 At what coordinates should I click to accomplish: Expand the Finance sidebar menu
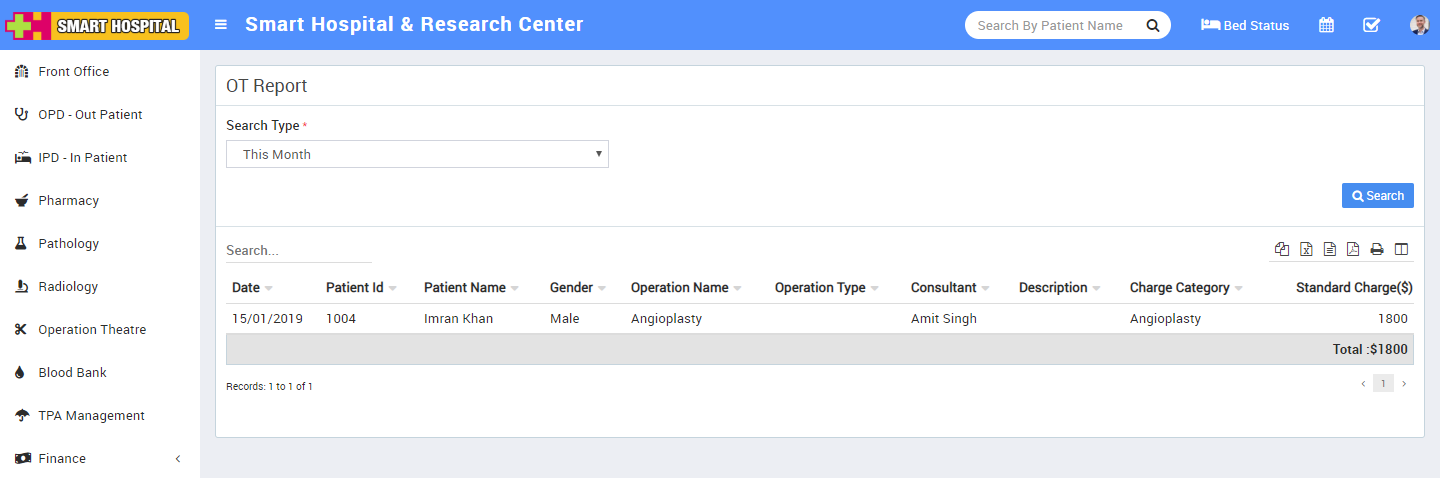tap(100, 458)
